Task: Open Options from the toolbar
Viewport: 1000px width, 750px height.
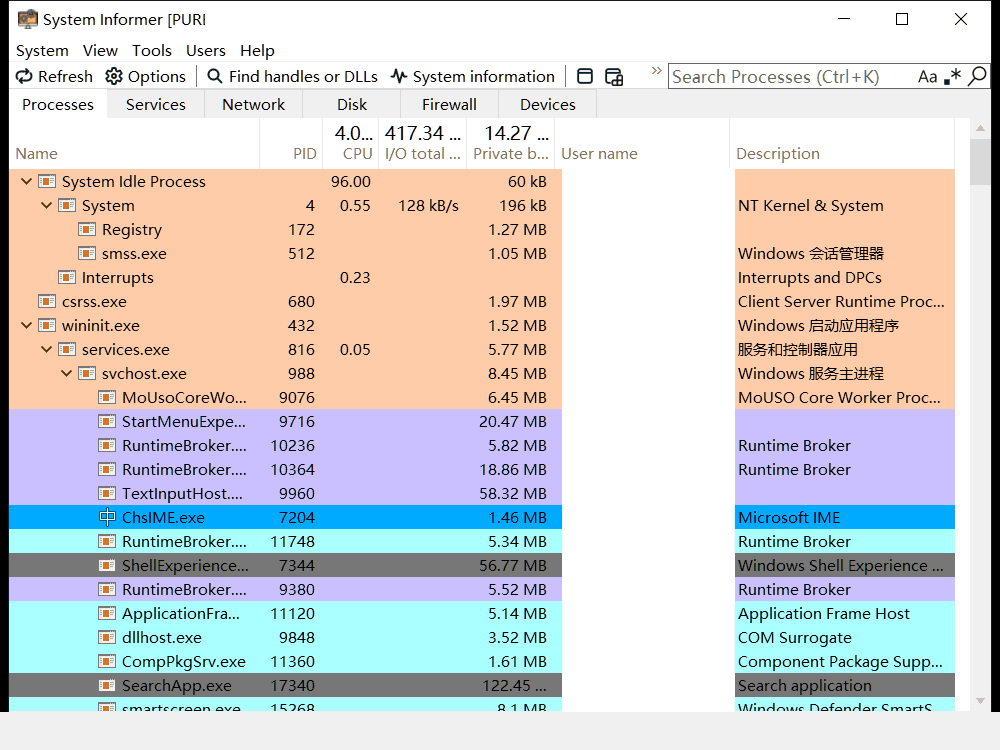Action: pyautogui.click(x=145, y=77)
